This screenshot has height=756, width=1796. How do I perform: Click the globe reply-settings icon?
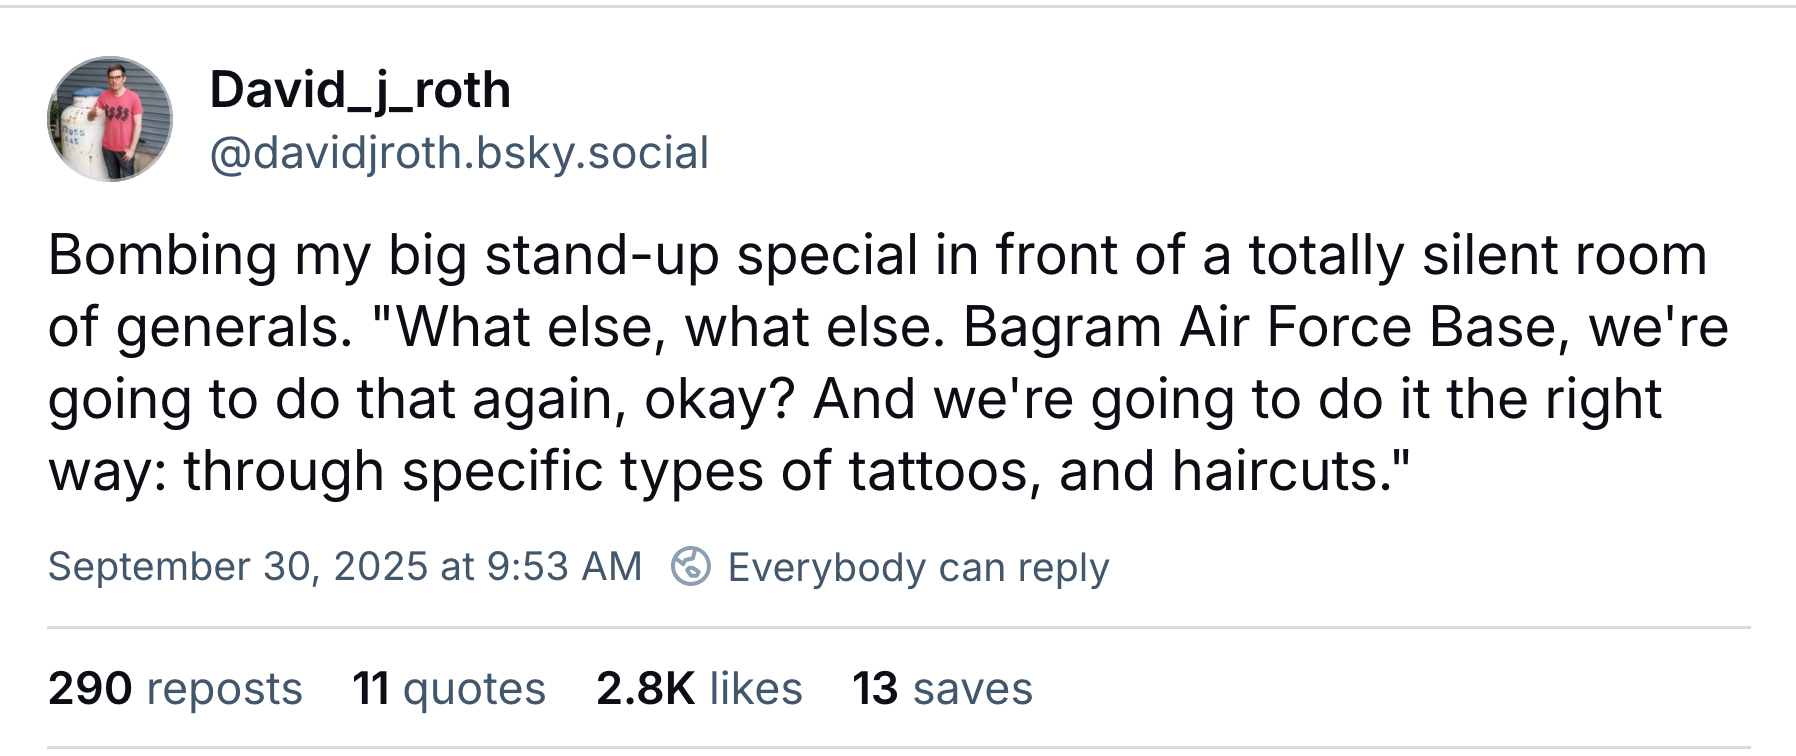coord(690,567)
